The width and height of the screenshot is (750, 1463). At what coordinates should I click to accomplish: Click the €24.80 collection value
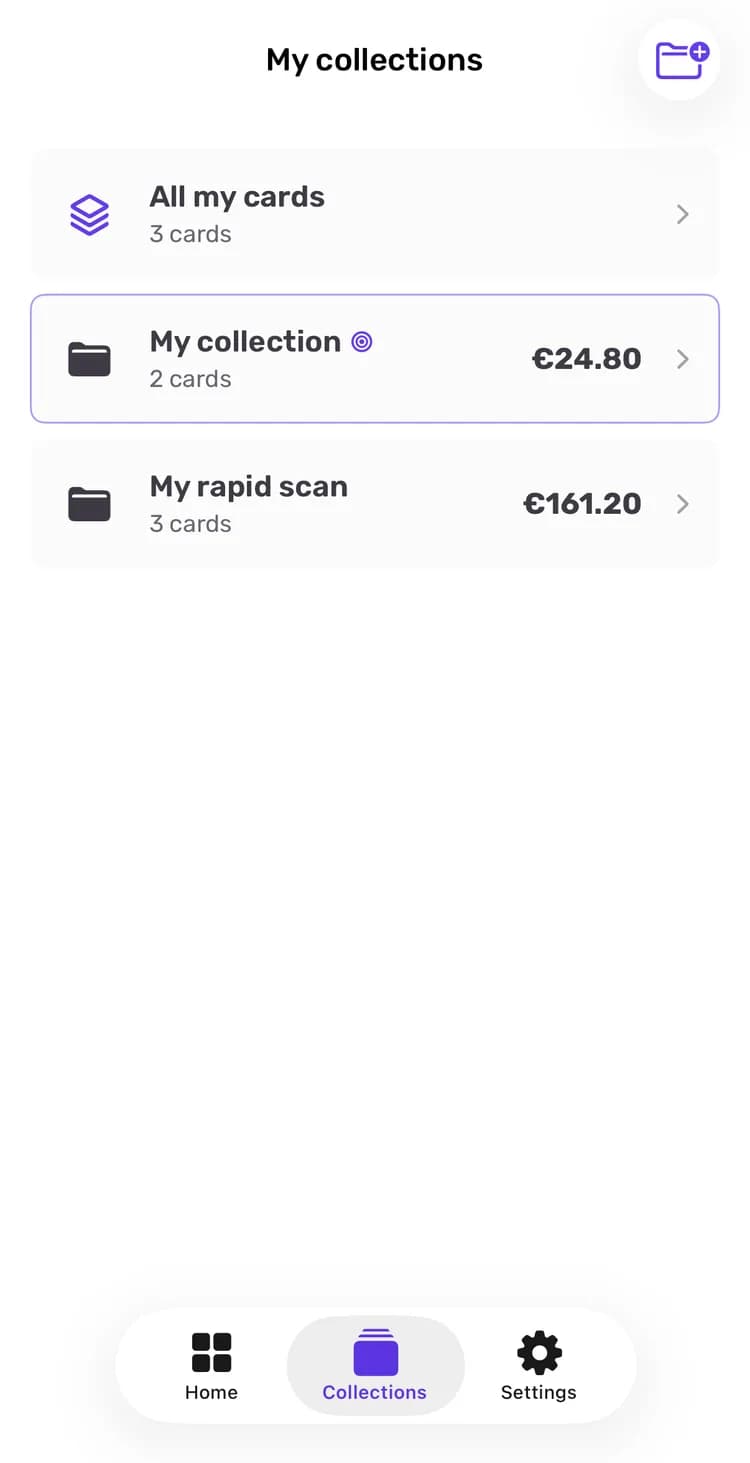pos(586,359)
